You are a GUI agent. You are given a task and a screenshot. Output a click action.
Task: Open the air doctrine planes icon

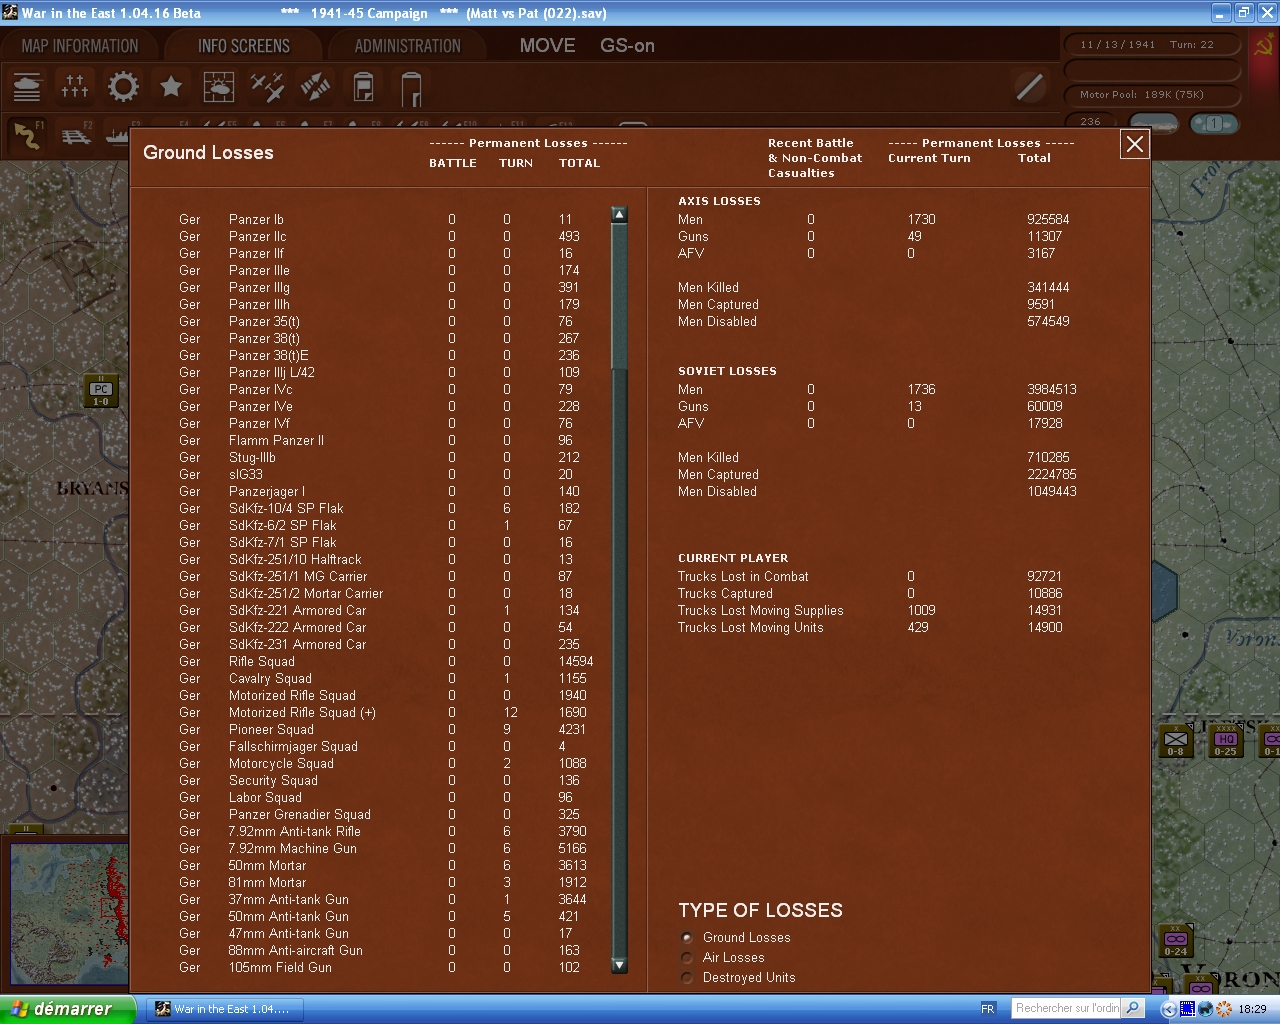(x=267, y=87)
